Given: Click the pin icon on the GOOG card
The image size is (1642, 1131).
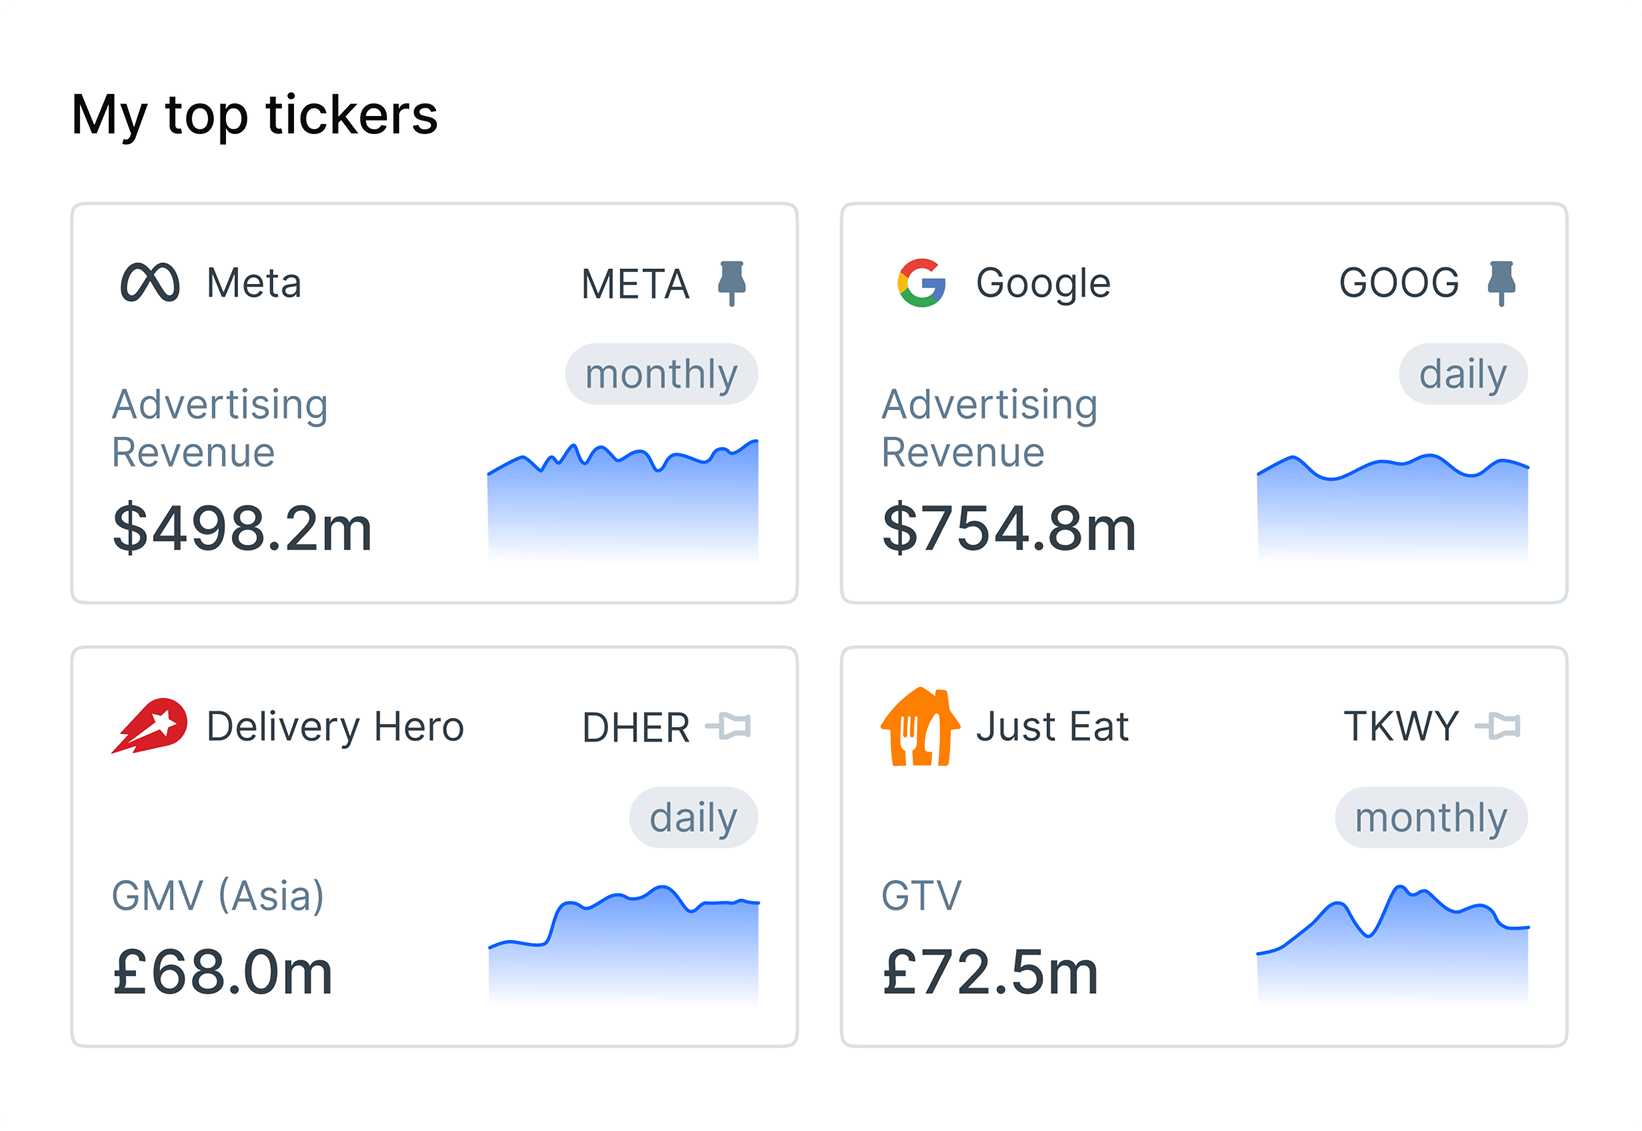Looking at the screenshot, I should 1502,283.
